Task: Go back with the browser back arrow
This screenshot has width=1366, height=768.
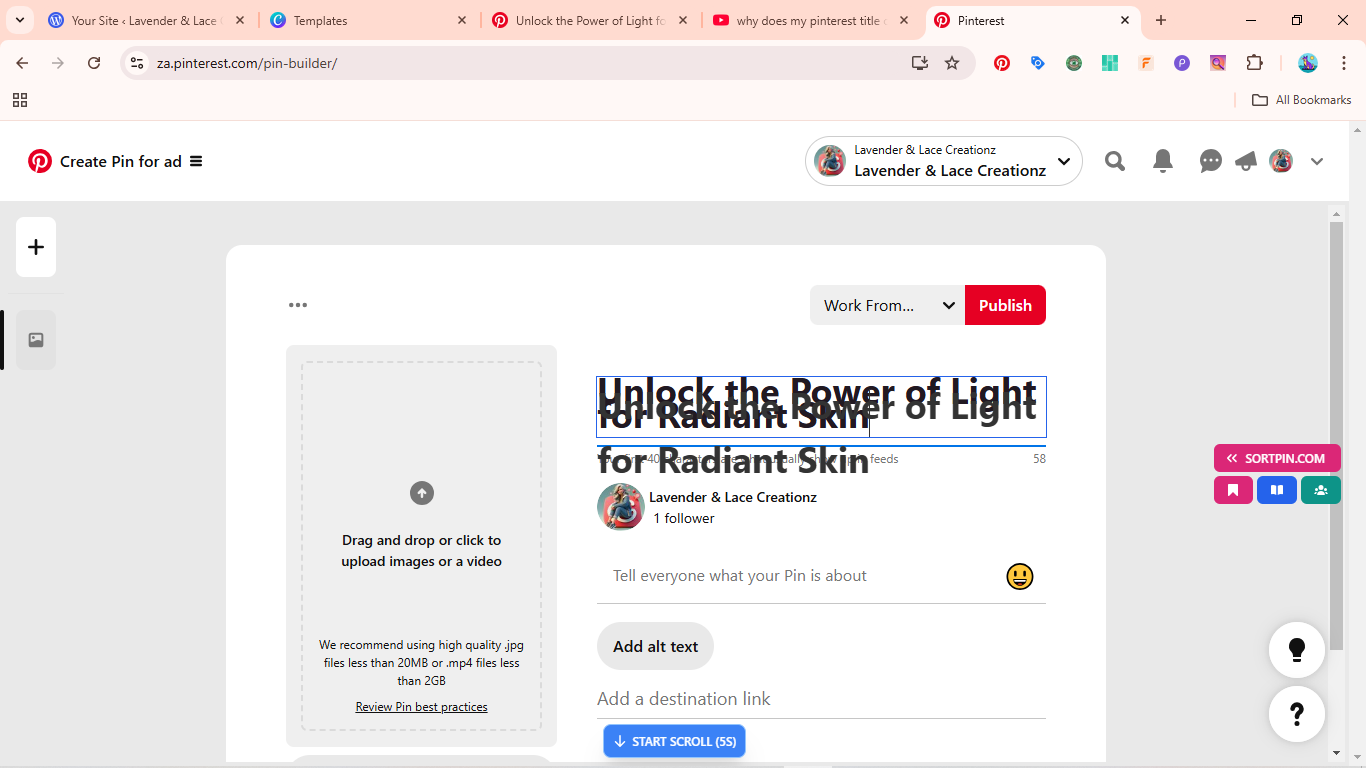Action: pos(22,63)
